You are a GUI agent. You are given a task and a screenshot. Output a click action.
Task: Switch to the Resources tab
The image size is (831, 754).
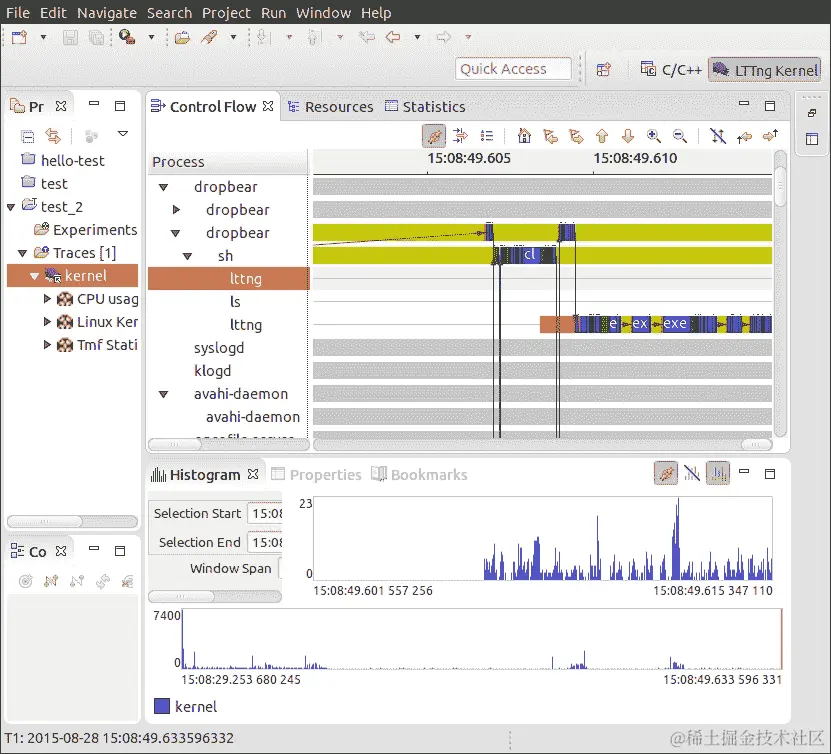pos(331,107)
